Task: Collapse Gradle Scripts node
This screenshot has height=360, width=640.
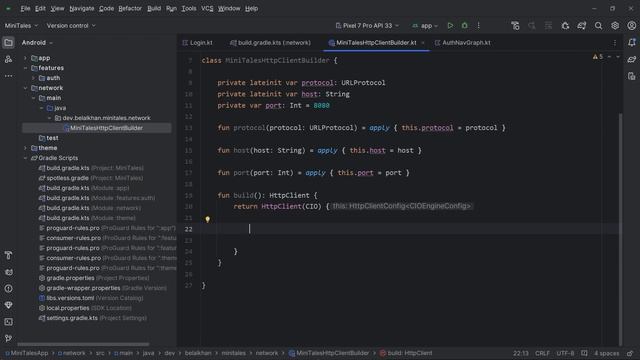Action: coord(25,158)
